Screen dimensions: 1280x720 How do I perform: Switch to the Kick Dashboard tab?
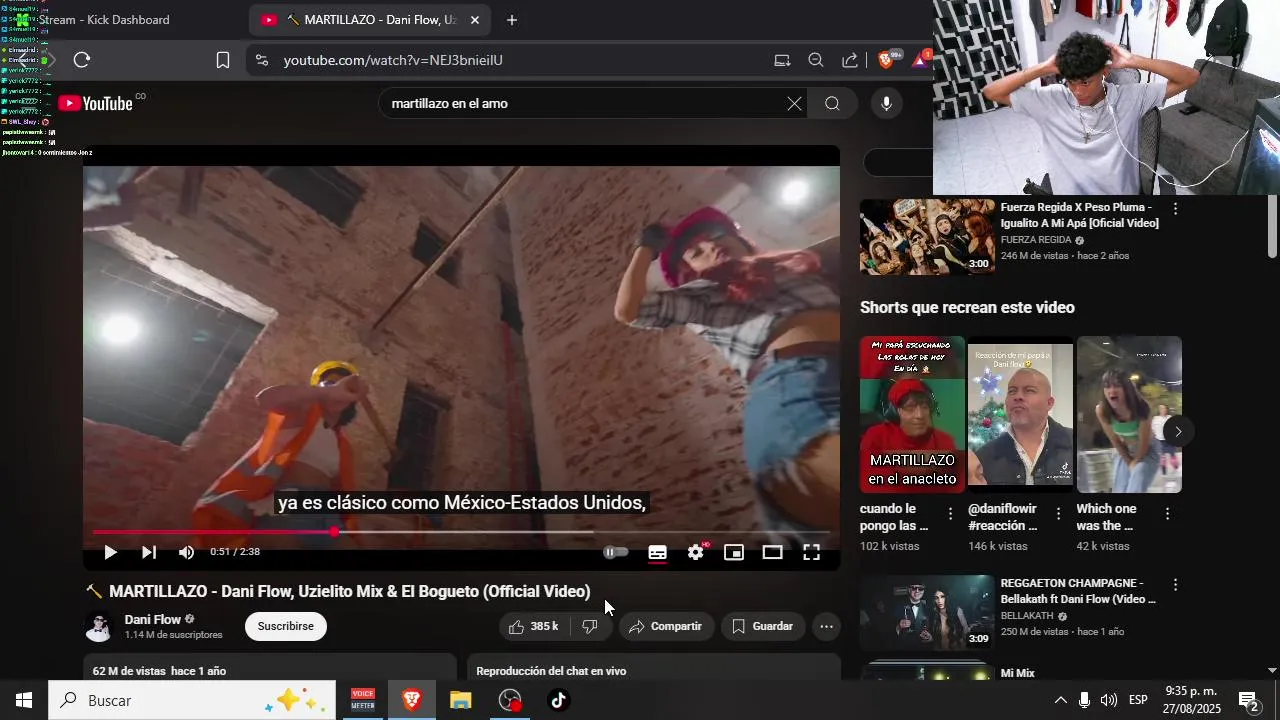point(104,20)
